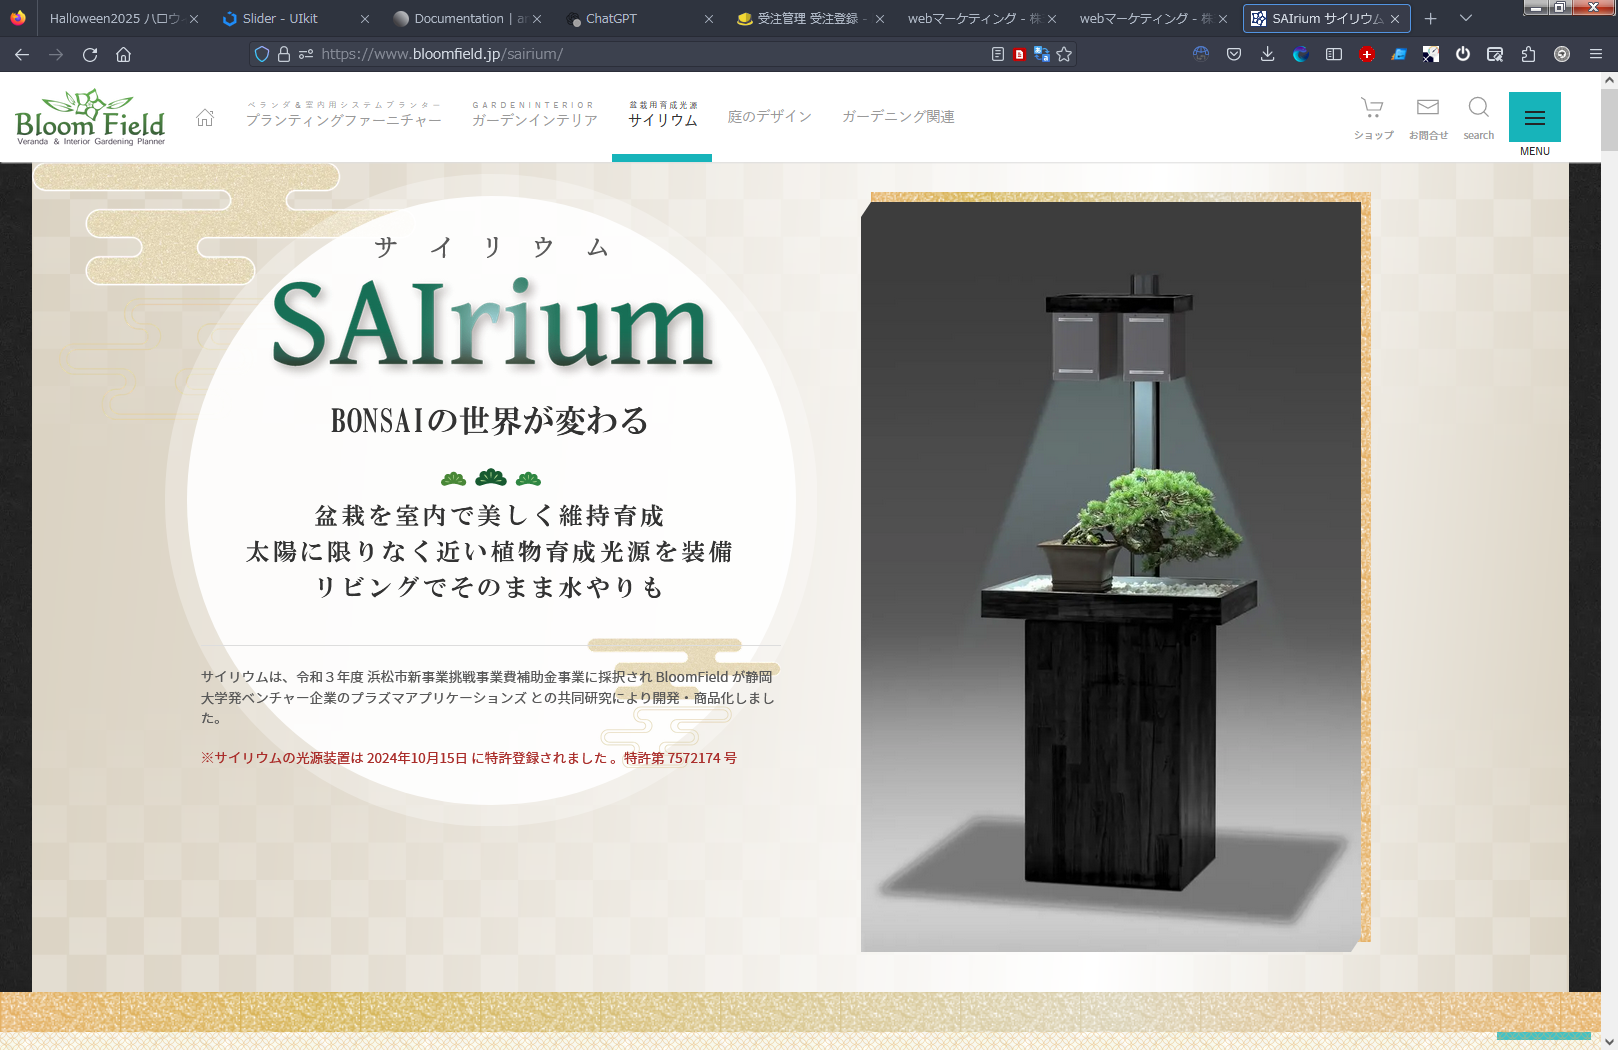1618x1050 pixels.
Task: Click the Bloom Field logo
Action: click(90, 118)
